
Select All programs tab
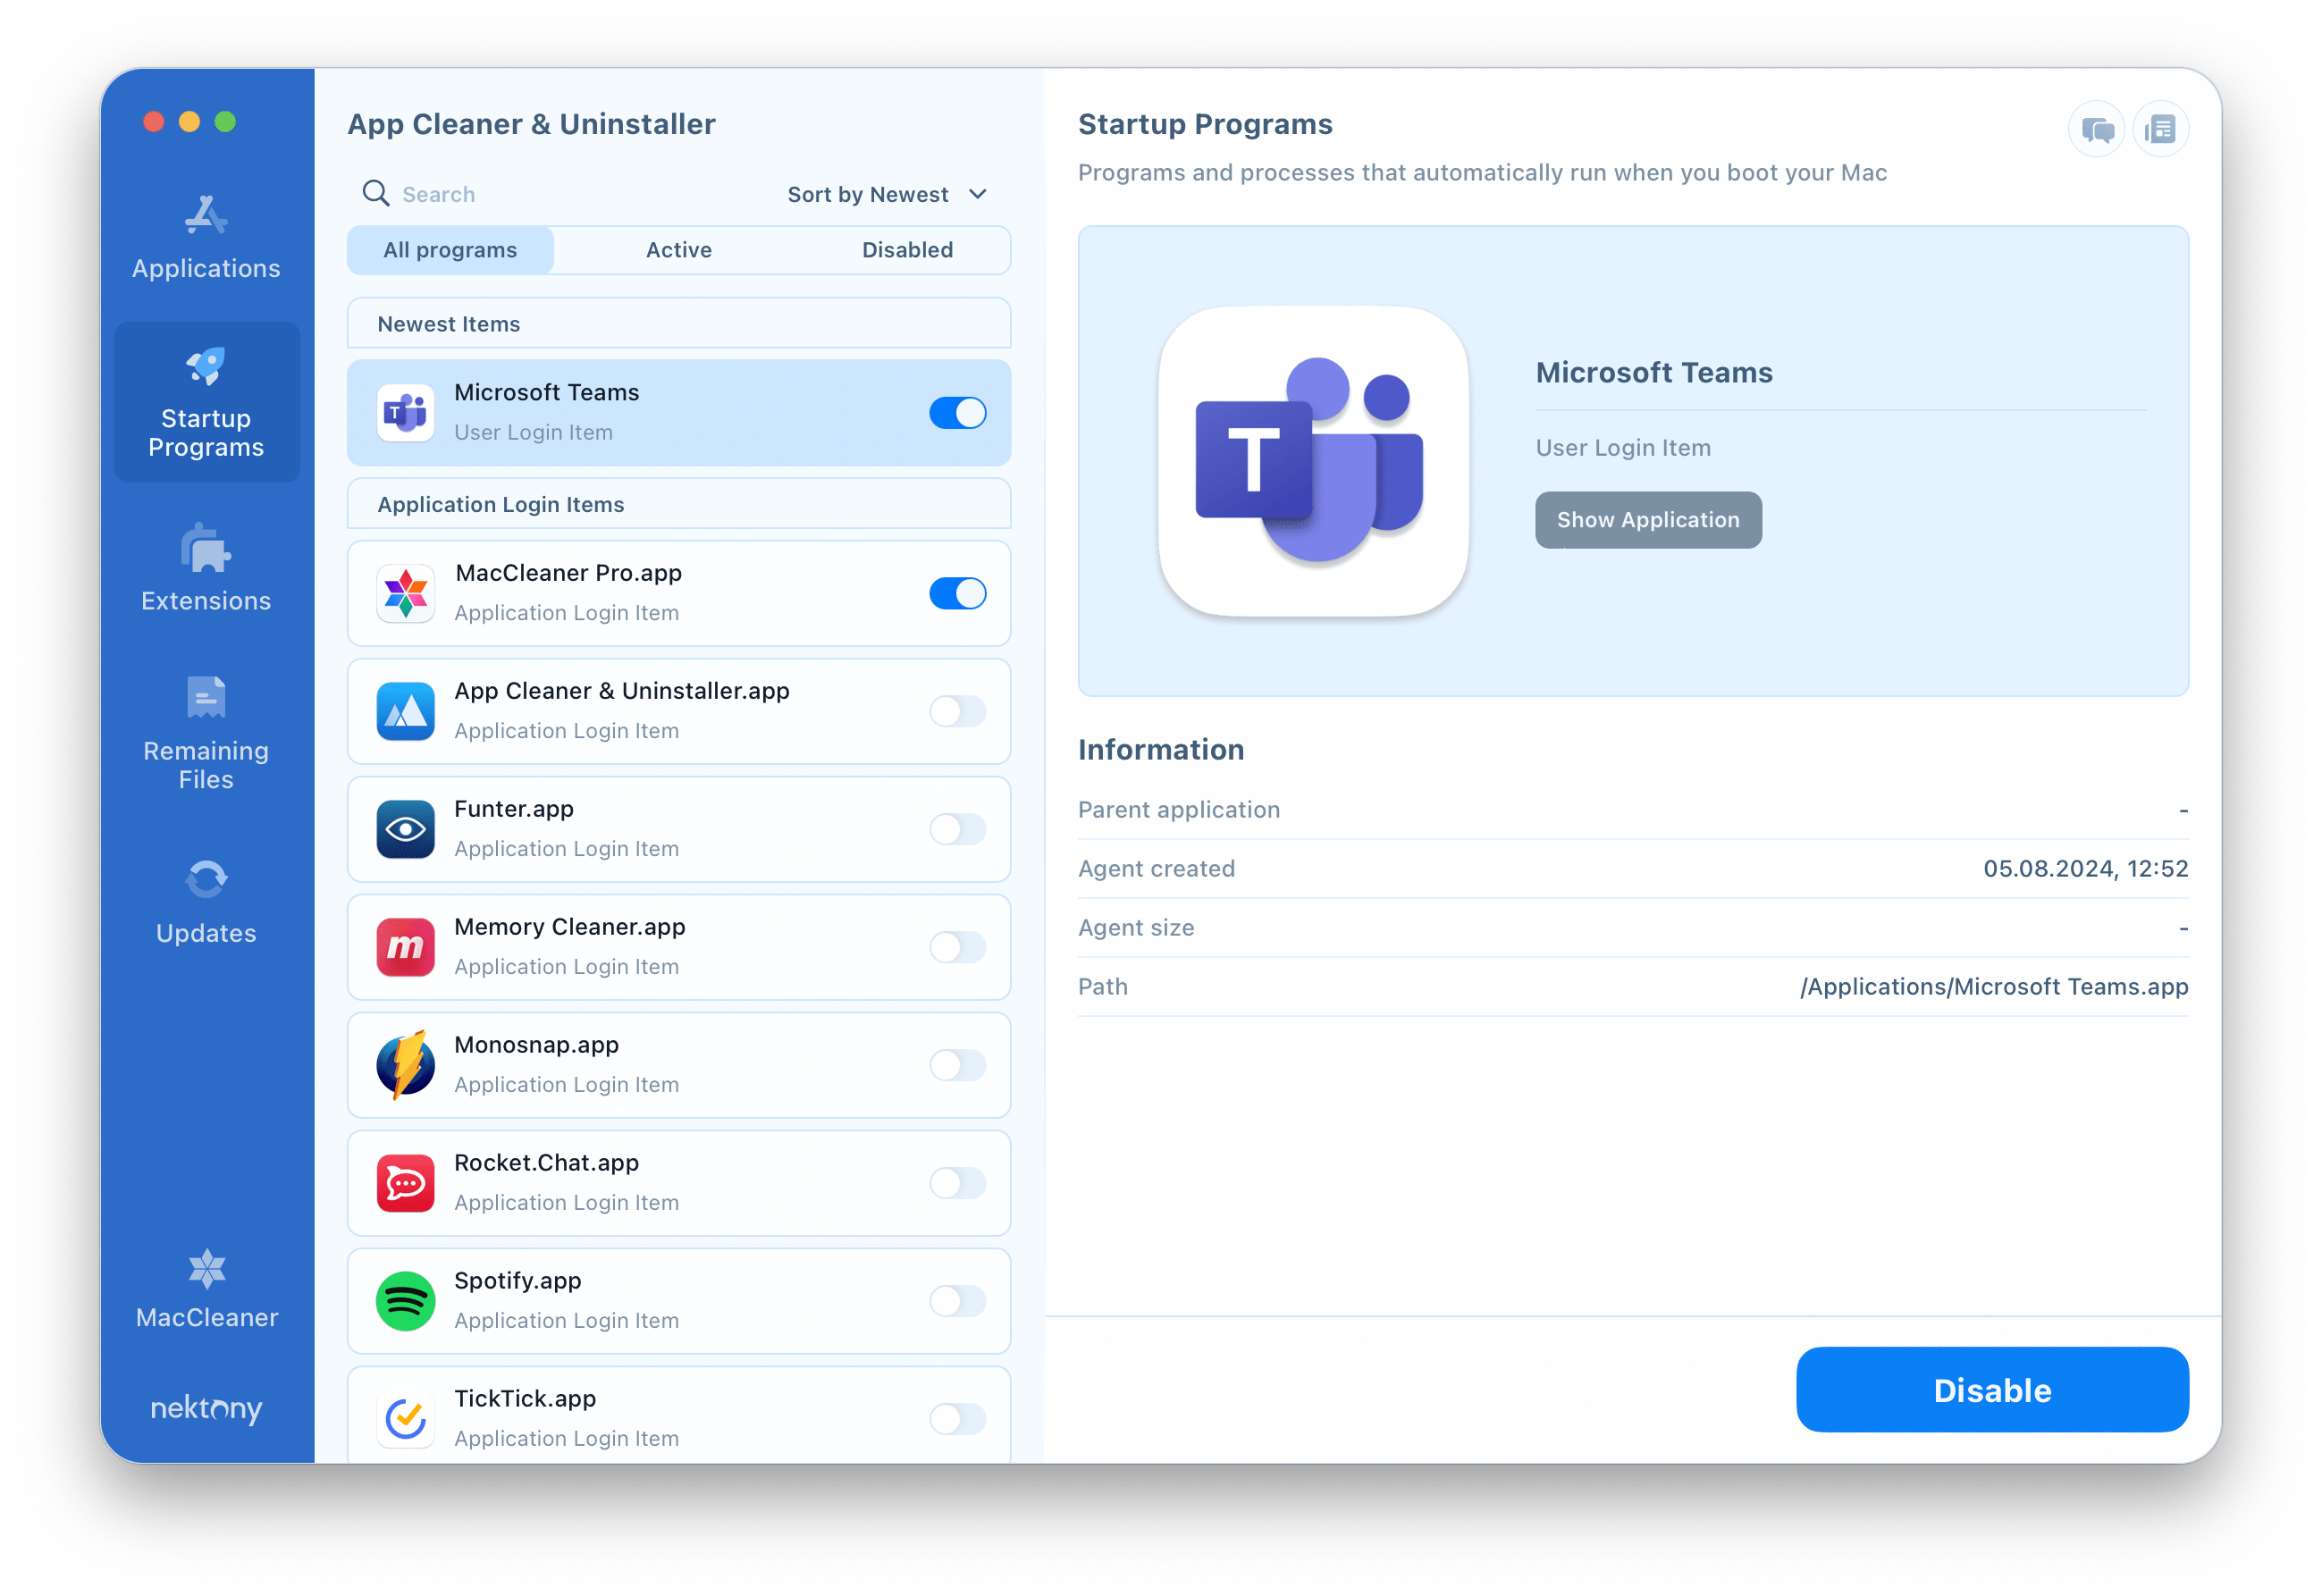tap(450, 248)
